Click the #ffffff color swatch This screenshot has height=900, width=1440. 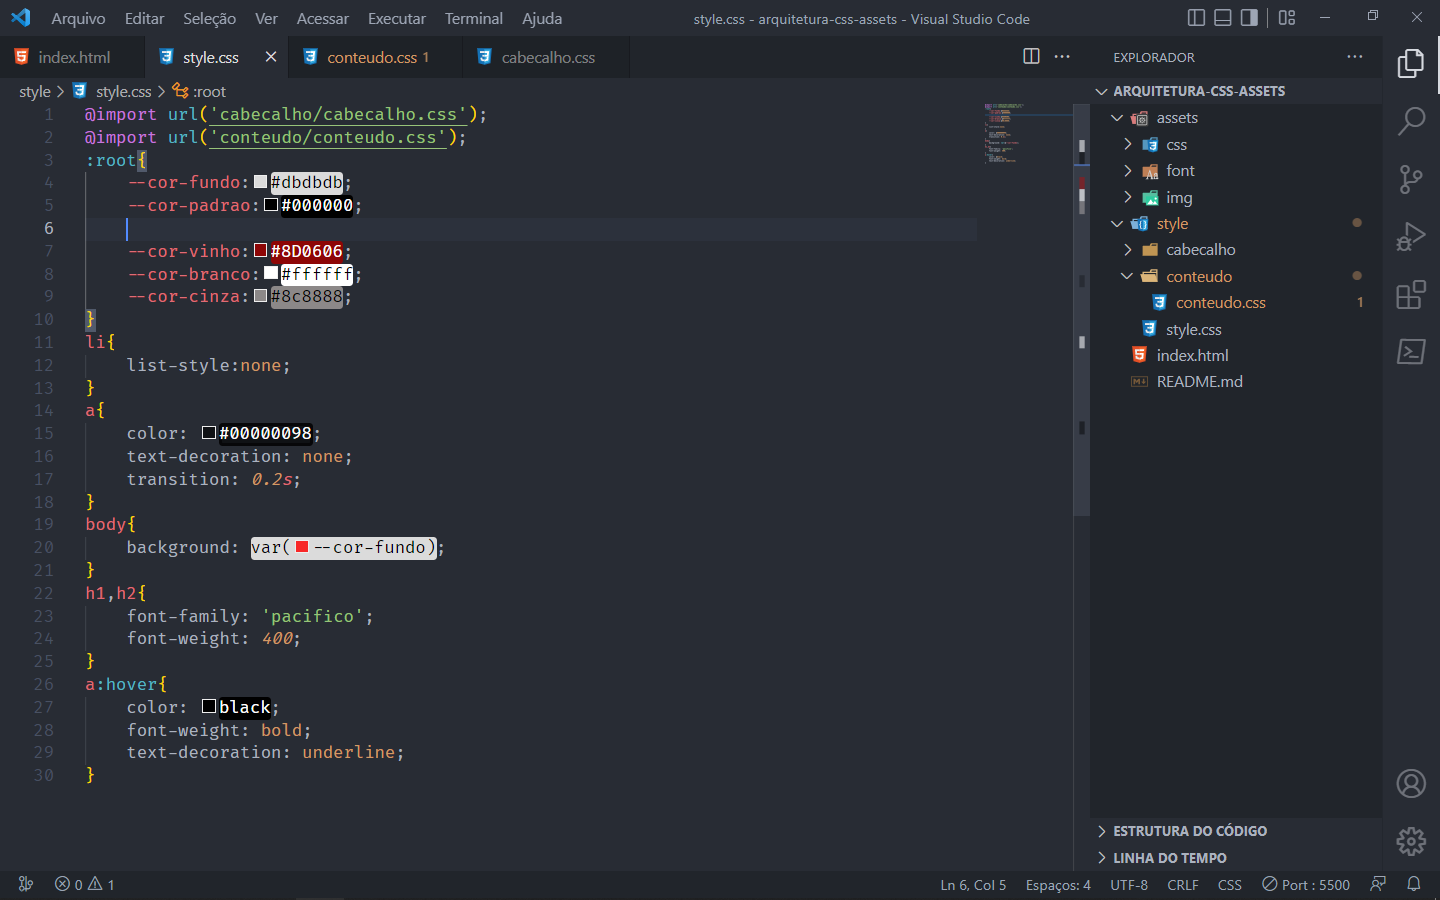271,273
